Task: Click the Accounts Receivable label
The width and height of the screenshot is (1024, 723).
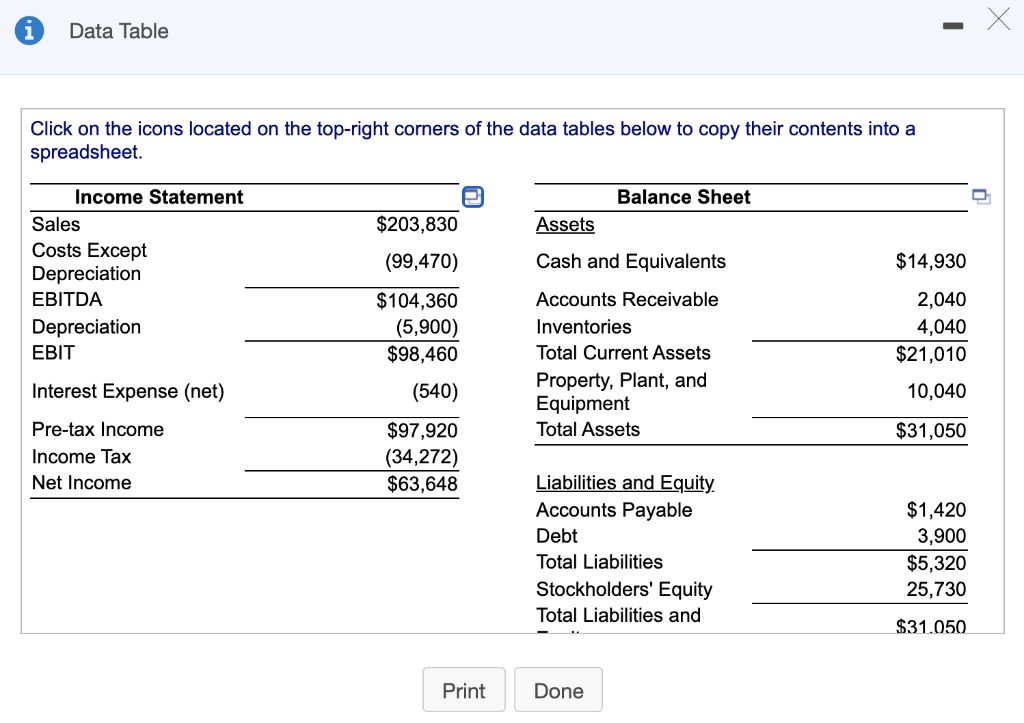Action: click(627, 299)
